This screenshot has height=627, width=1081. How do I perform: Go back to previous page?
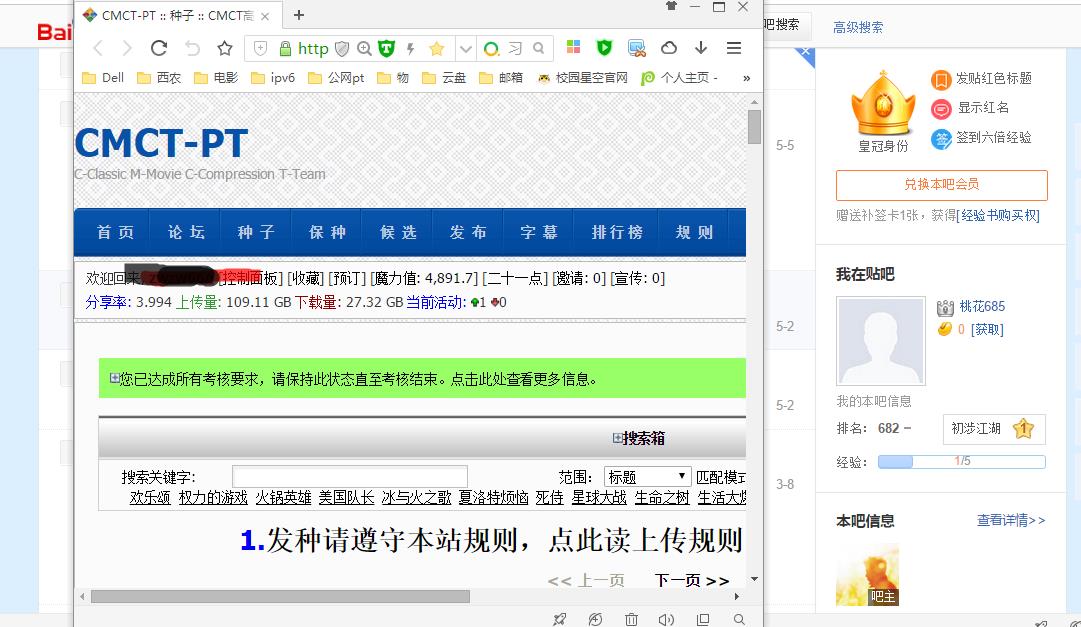[x=98, y=48]
